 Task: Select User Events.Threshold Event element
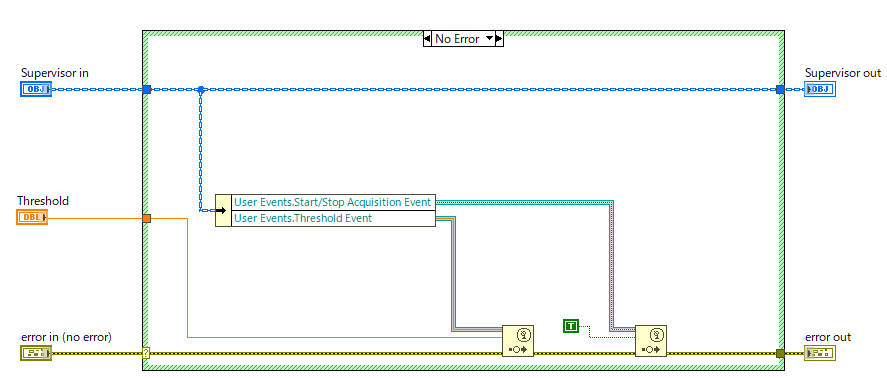tap(334, 218)
